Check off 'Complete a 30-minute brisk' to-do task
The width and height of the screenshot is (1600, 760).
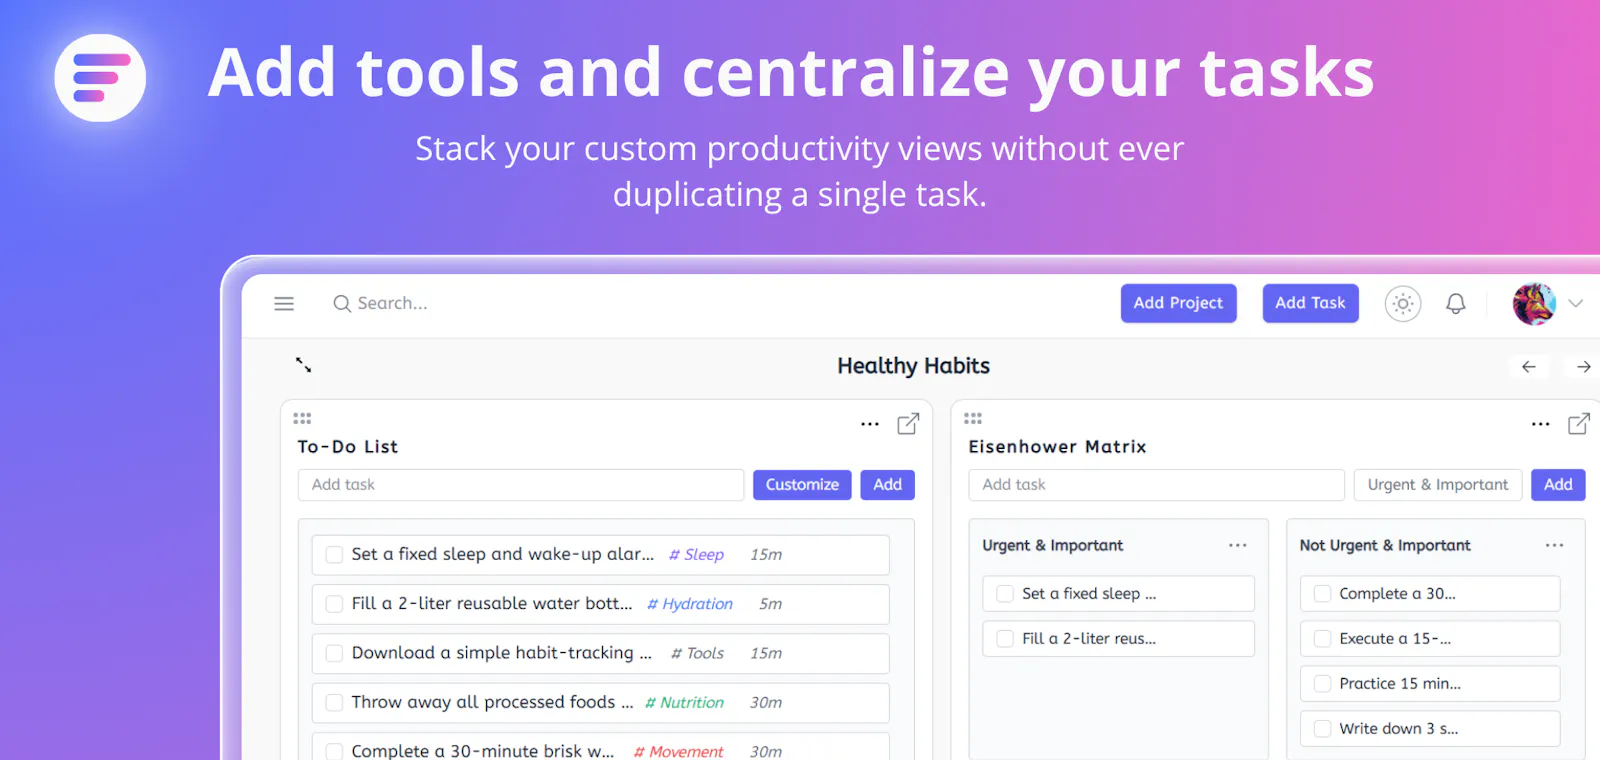335,751
